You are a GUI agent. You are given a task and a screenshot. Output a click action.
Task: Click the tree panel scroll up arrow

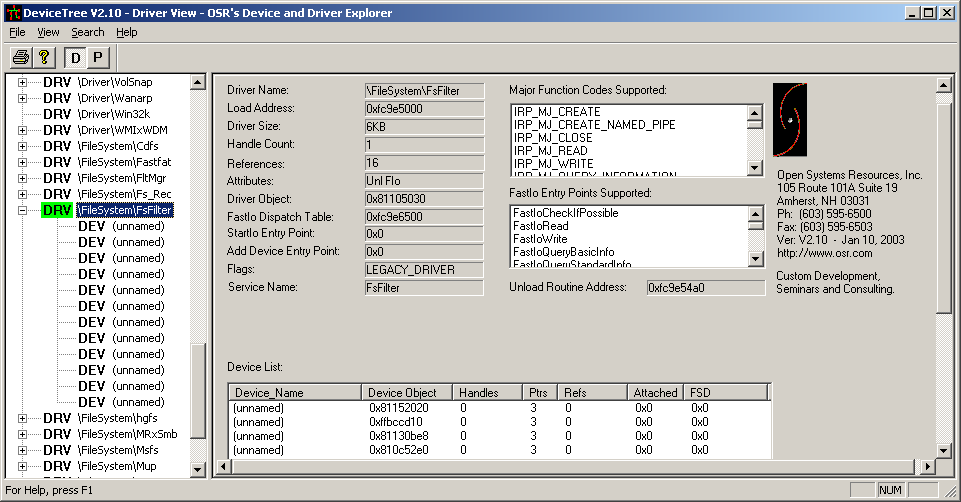coord(198,82)
